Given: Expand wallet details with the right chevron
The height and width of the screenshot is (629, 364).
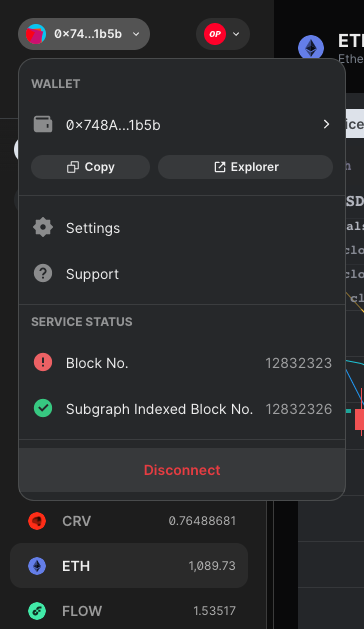Looking at the screenshot, I should point(326,124).
